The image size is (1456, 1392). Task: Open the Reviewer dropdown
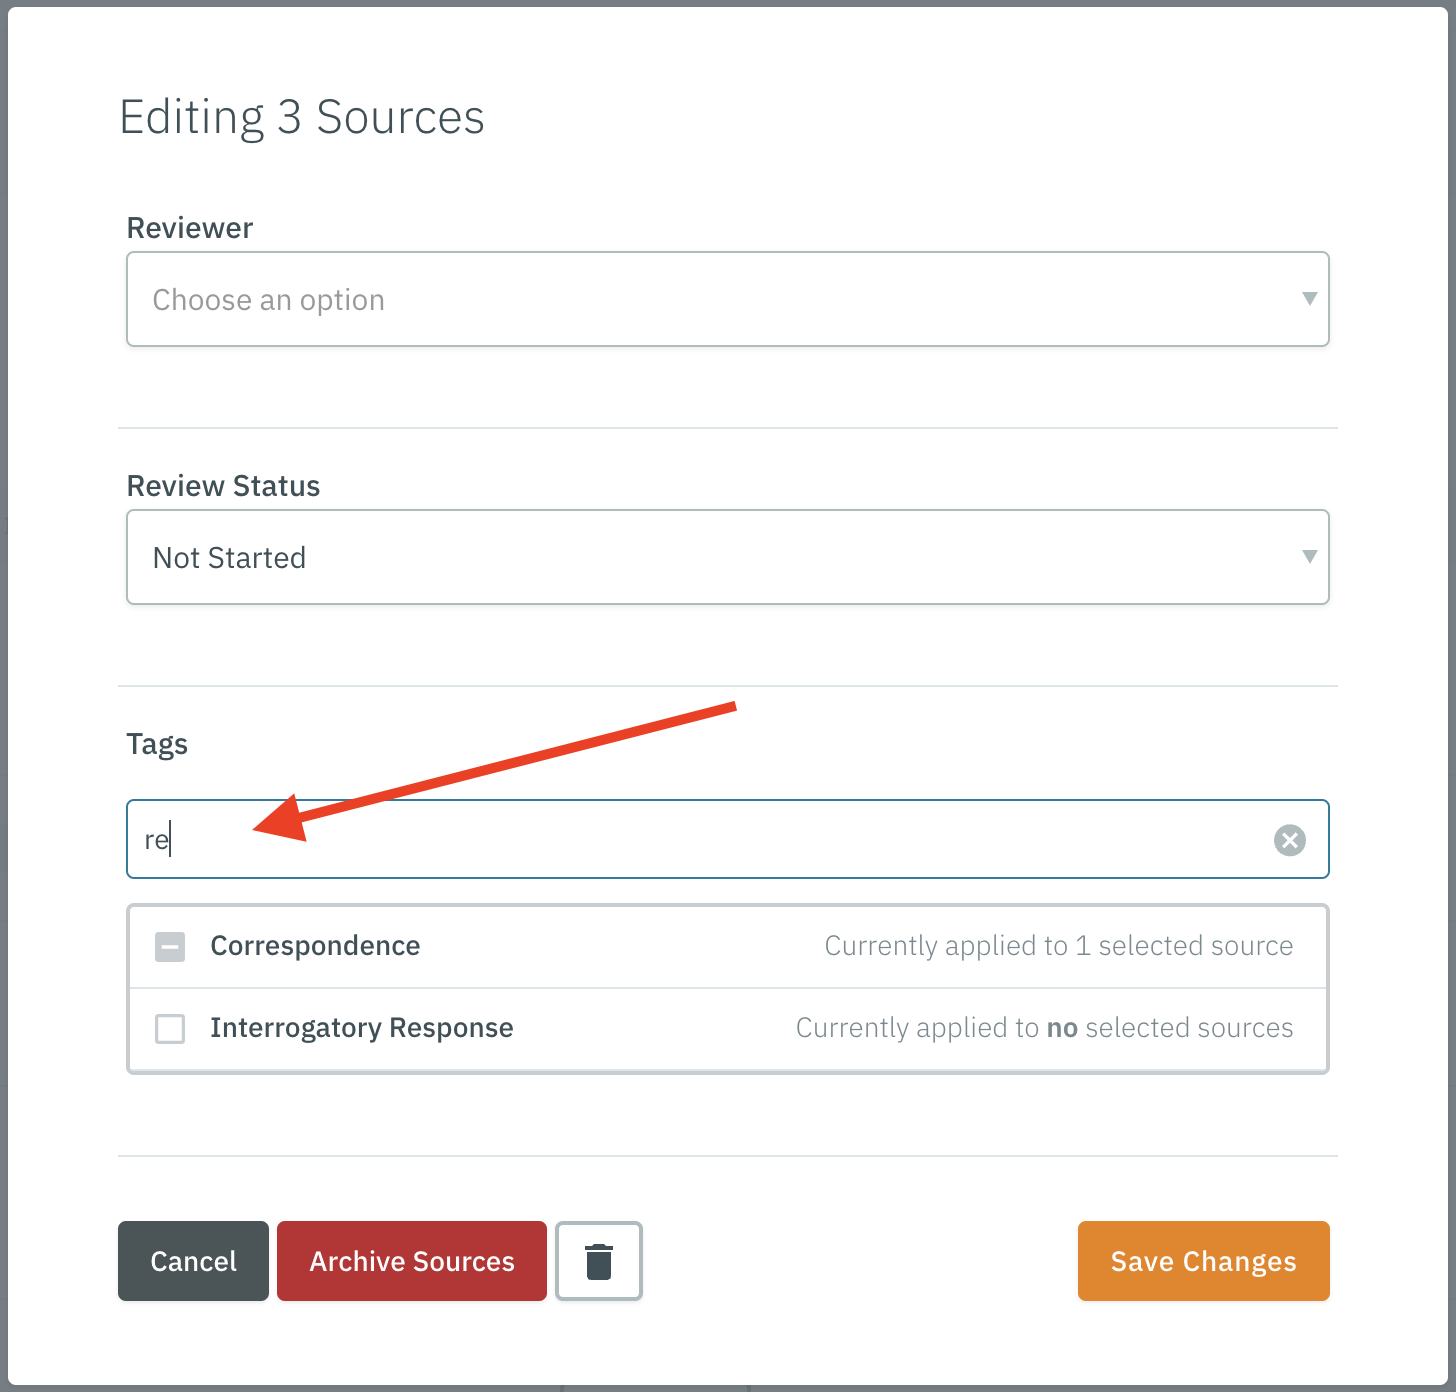(728, 299)
